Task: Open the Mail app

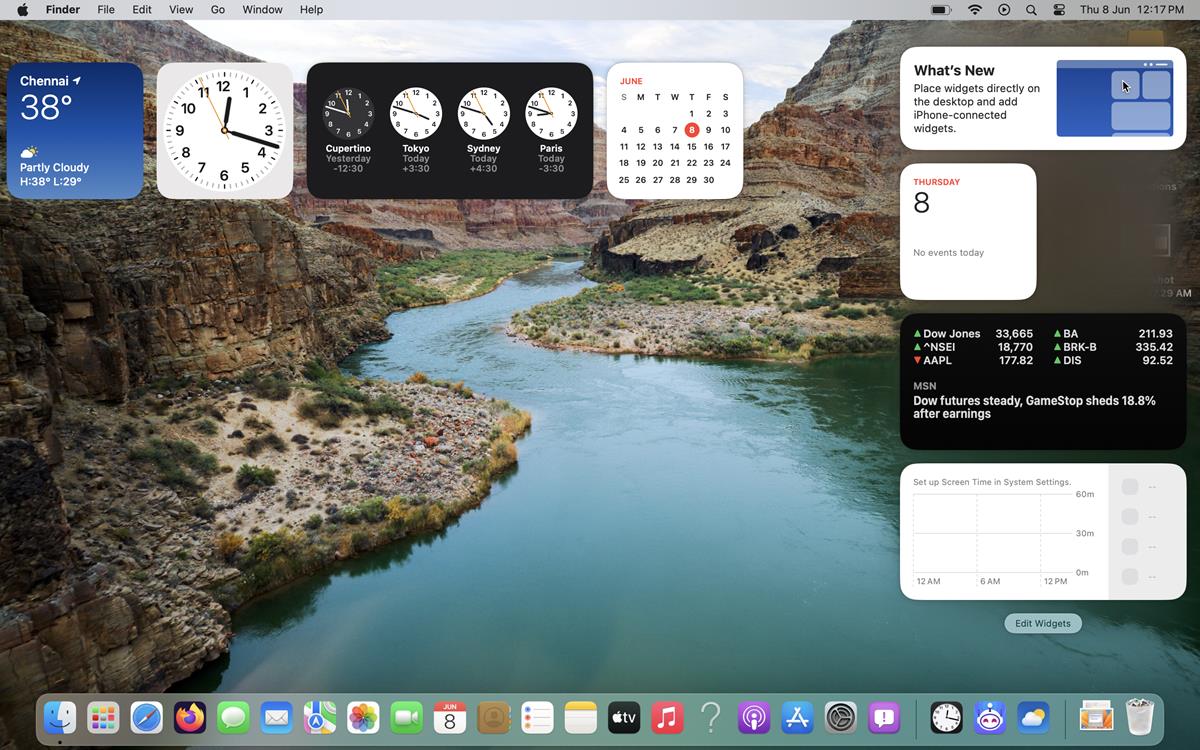Action: [x=276, y=717]
